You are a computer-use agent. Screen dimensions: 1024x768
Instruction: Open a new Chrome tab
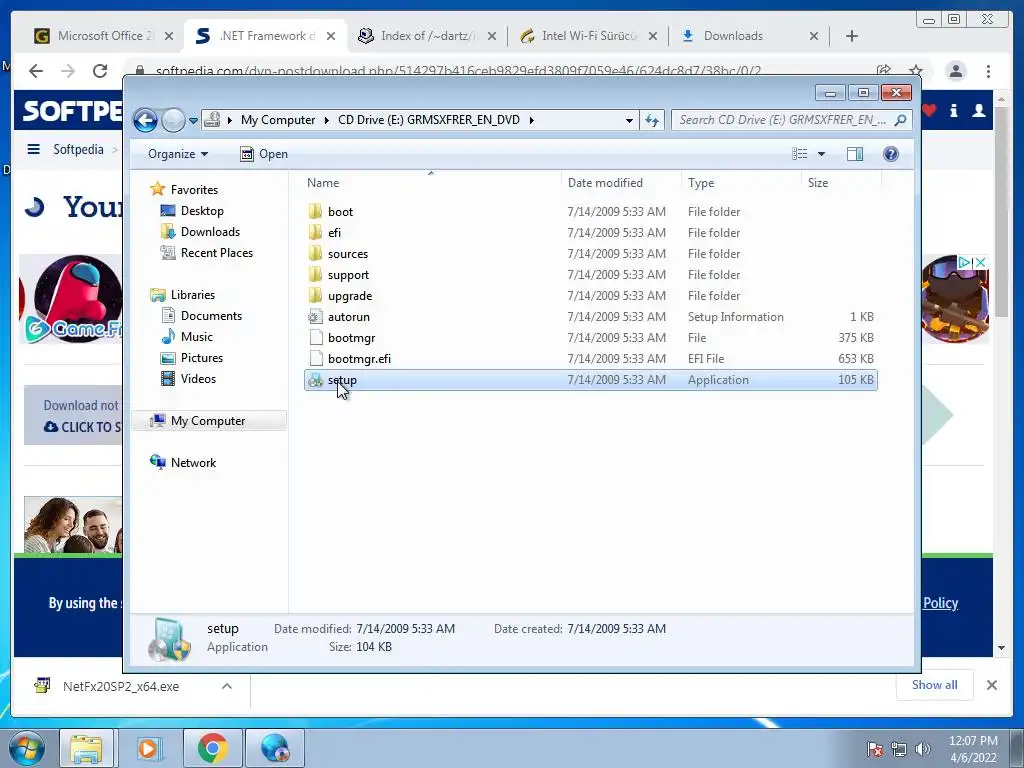[x=852, y=36]
